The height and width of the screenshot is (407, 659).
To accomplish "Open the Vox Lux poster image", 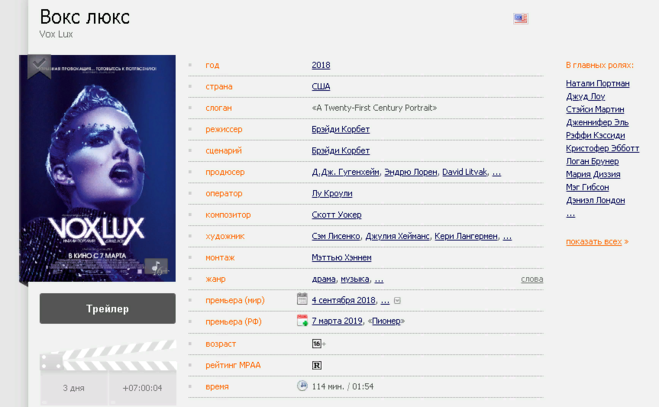I will pyautogui.click(x=98, y=168).
